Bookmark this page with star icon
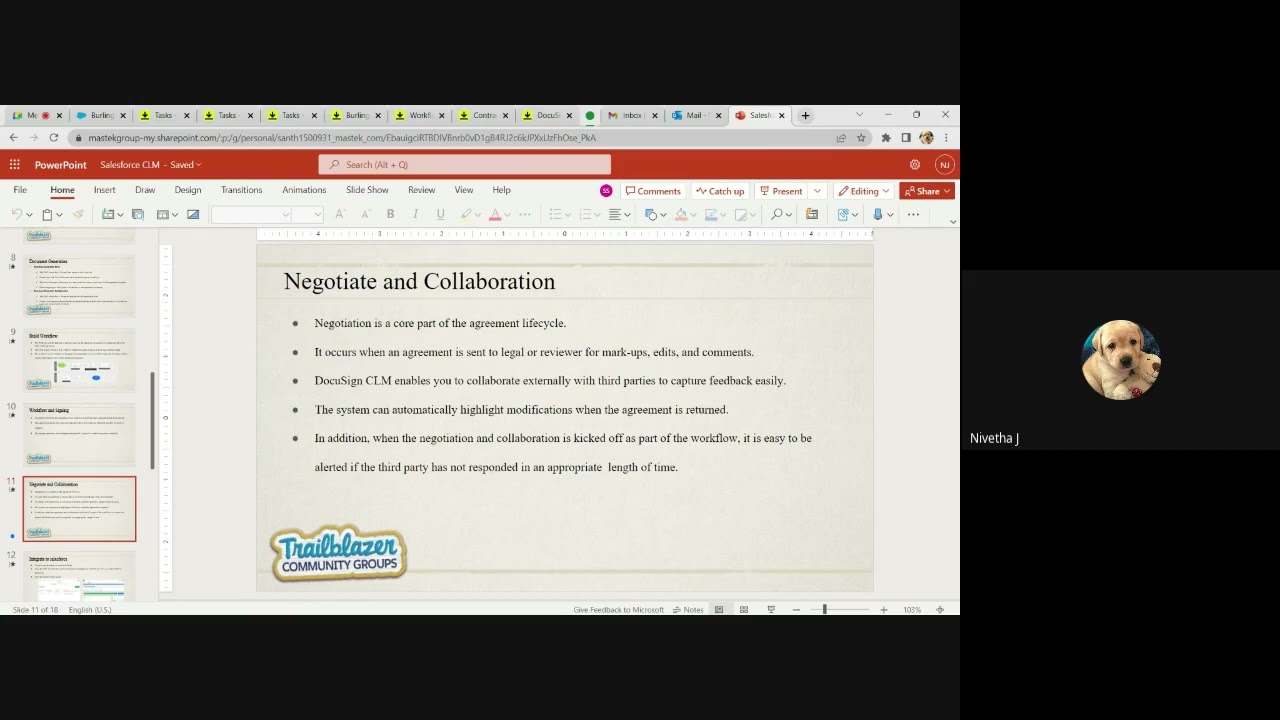Screen dimensions: 1280x720 tap(861, 138)
